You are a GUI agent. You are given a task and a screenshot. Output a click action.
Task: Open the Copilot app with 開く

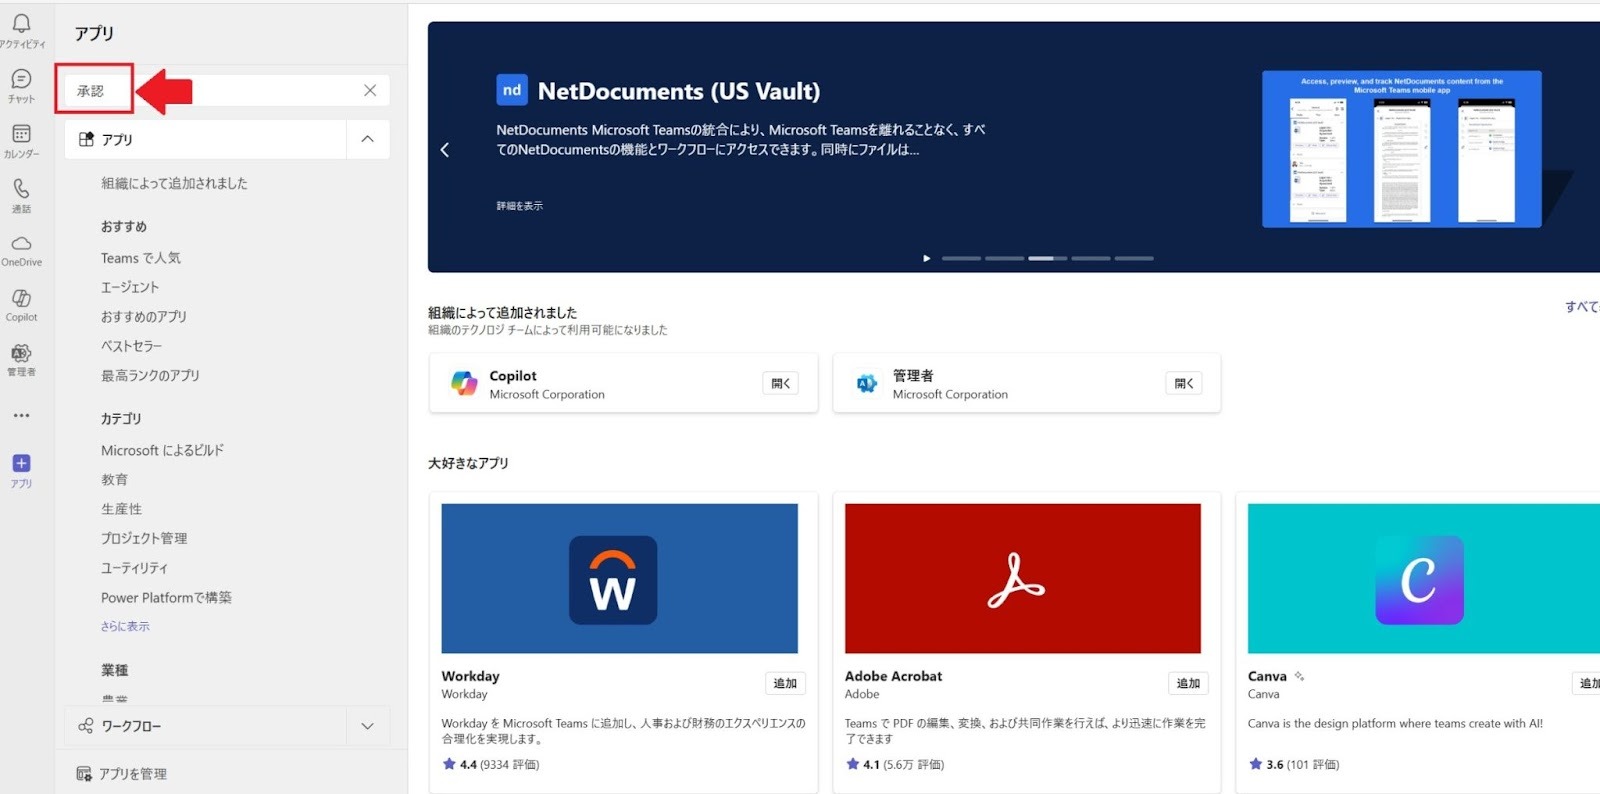[780, 383]
